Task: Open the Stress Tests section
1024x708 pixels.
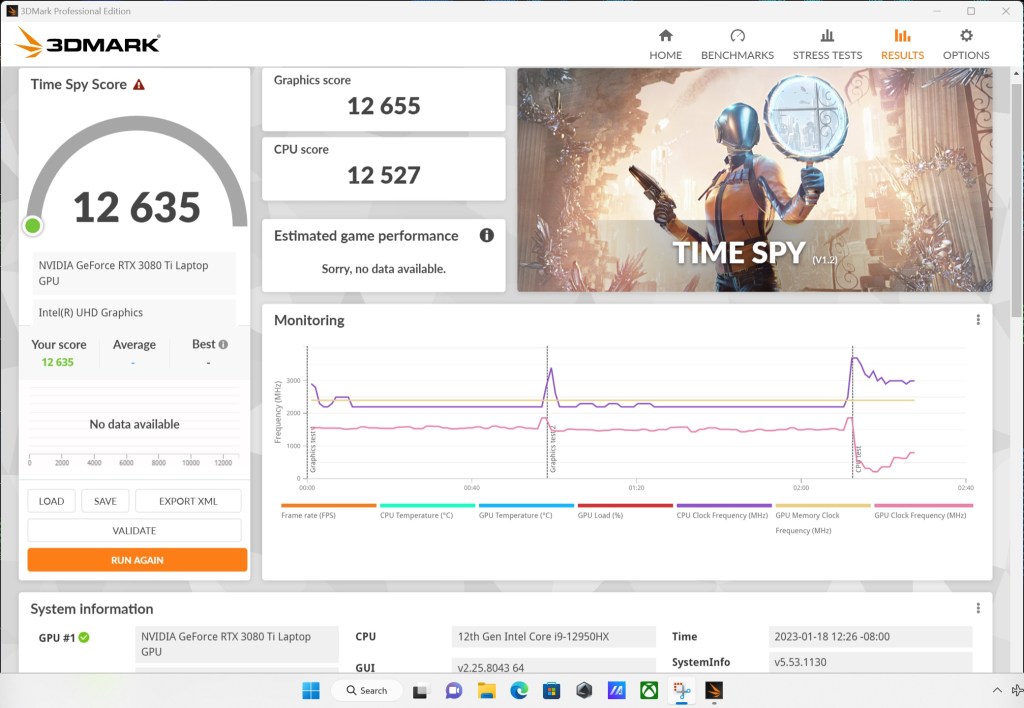Action: tap(827, 42)
